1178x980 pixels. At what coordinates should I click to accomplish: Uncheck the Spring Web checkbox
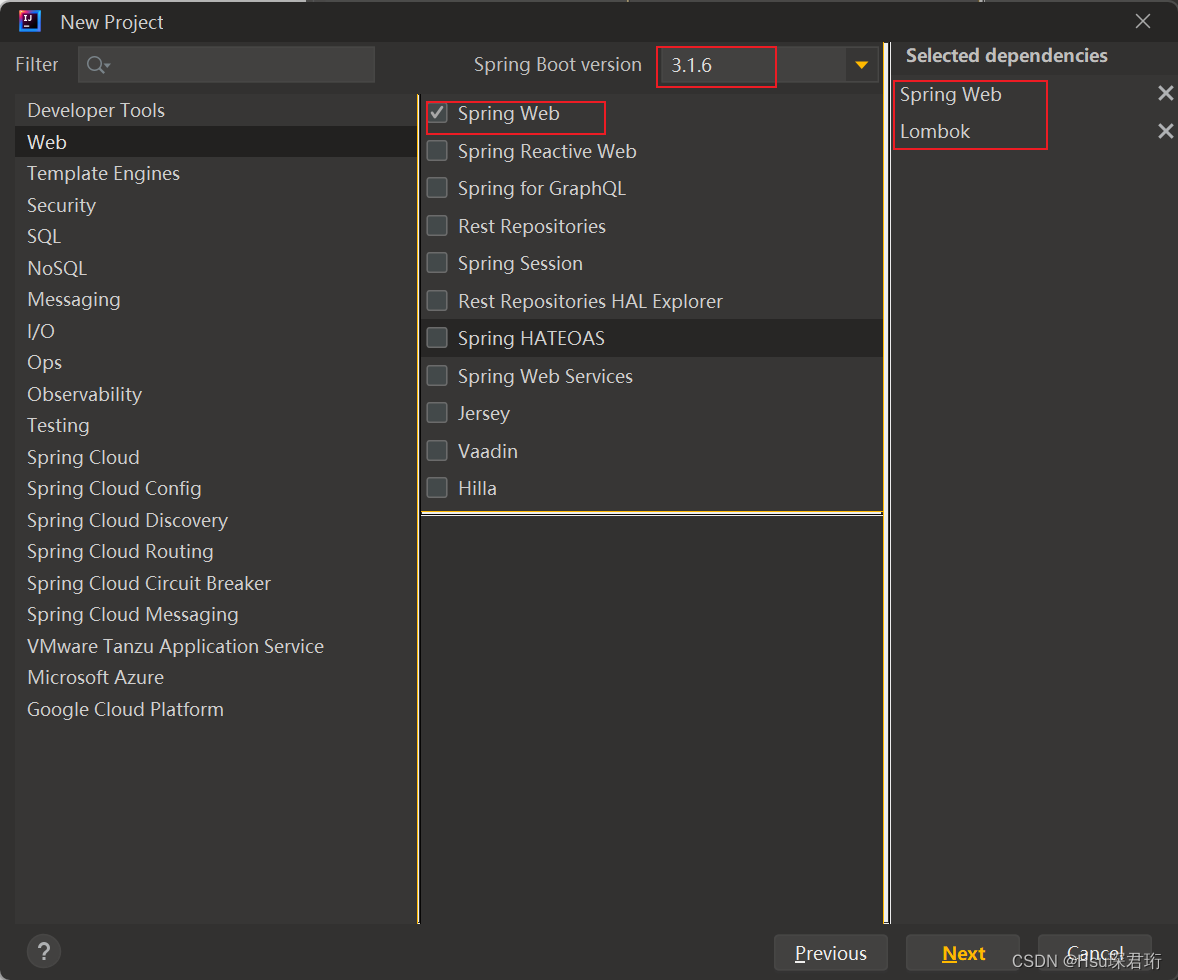click(437, 113)
